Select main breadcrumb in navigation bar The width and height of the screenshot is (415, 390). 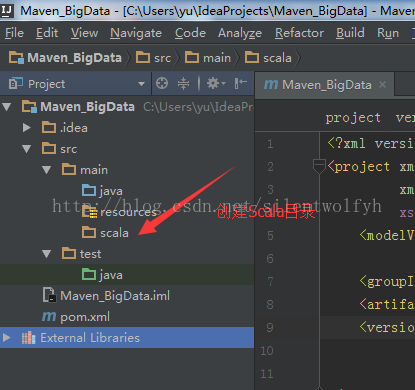208,58
